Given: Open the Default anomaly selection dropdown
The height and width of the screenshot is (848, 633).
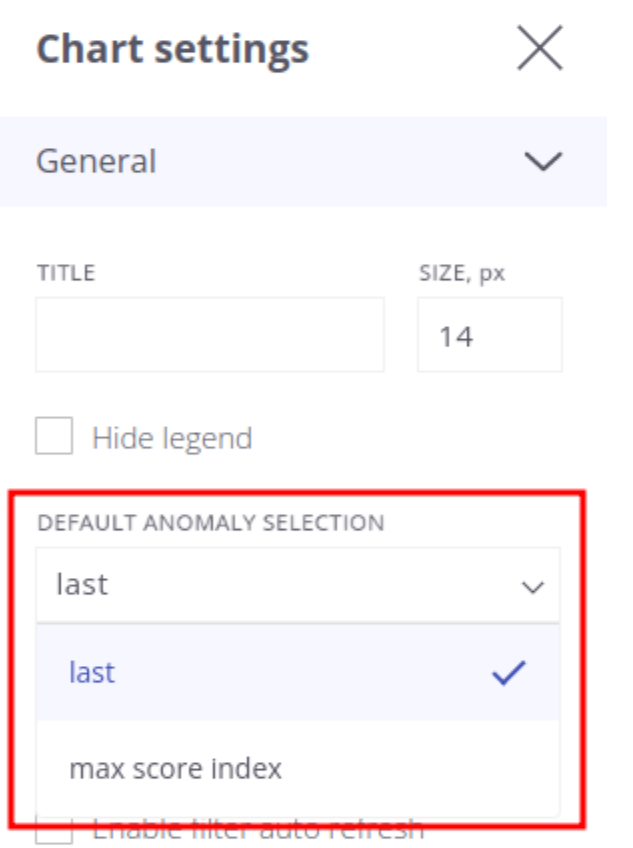Looking at the screenshot, I should [298, 585].
